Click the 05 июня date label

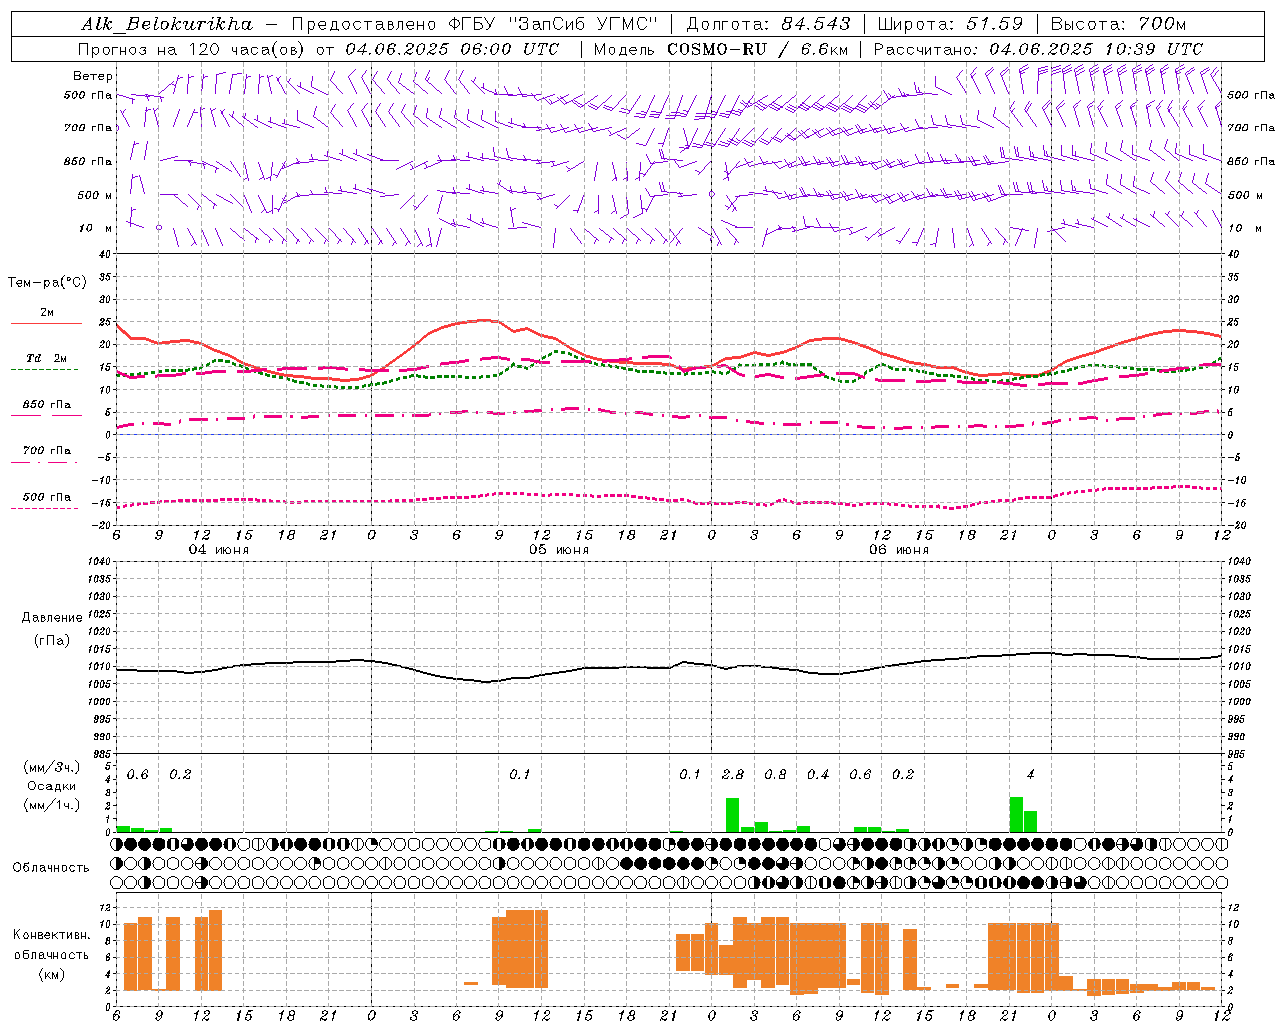[x=559, y=550]
